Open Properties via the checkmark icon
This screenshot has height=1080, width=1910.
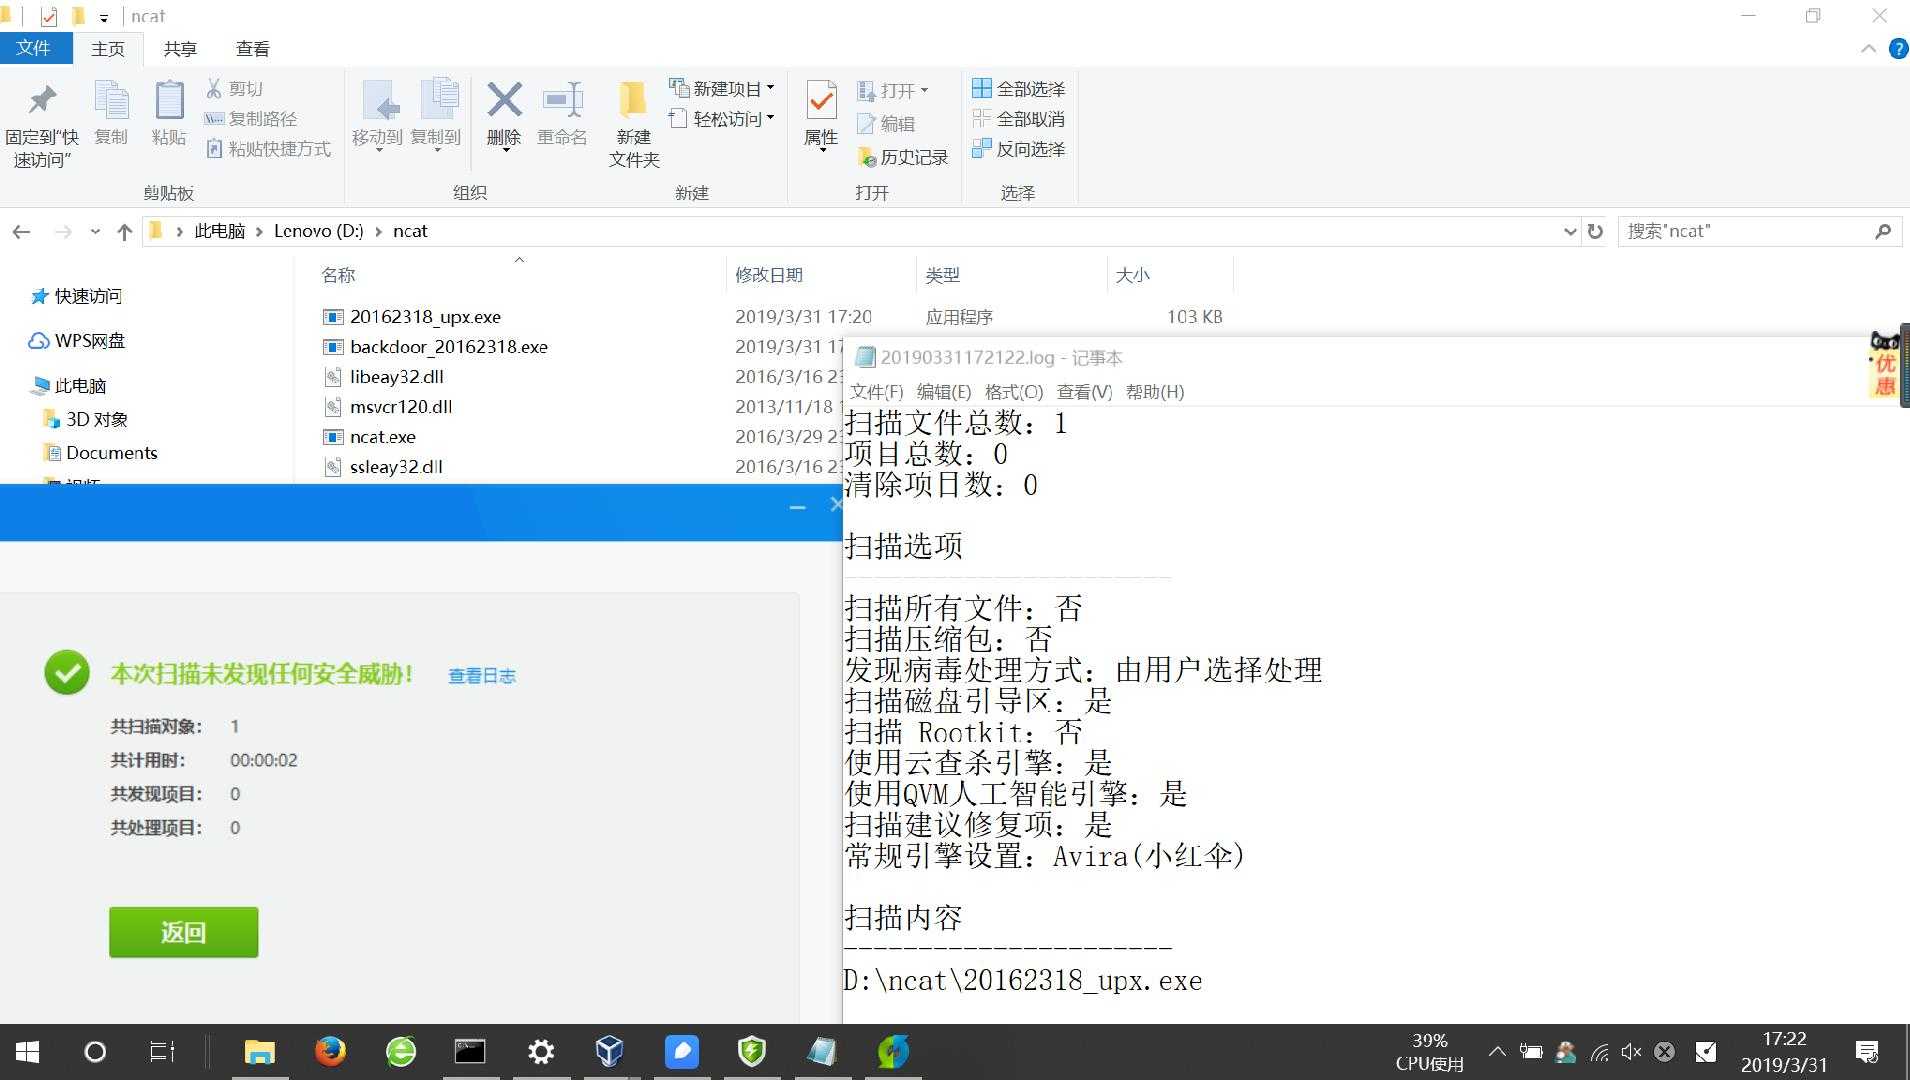coord(821,100)
